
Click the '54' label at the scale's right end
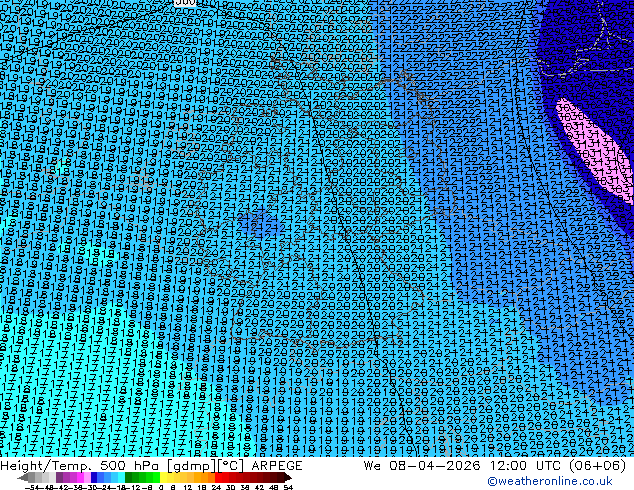(288, 487)
